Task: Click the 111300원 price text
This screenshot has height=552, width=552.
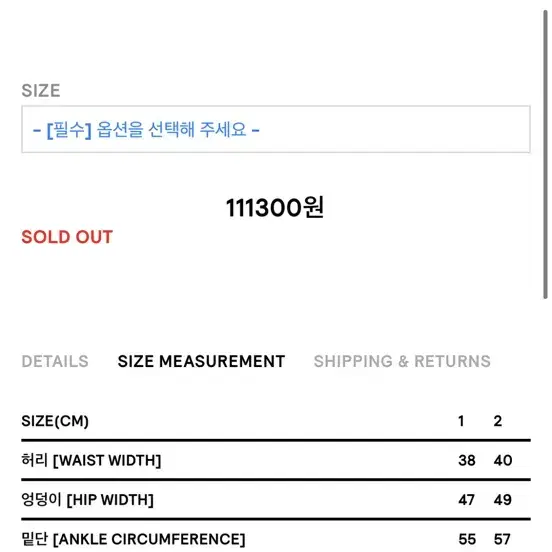Action: pos(275,208)
